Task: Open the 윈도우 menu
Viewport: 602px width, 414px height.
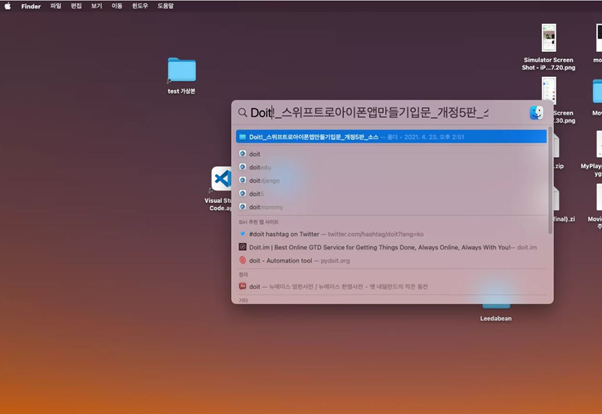Action: pos(140,6)
